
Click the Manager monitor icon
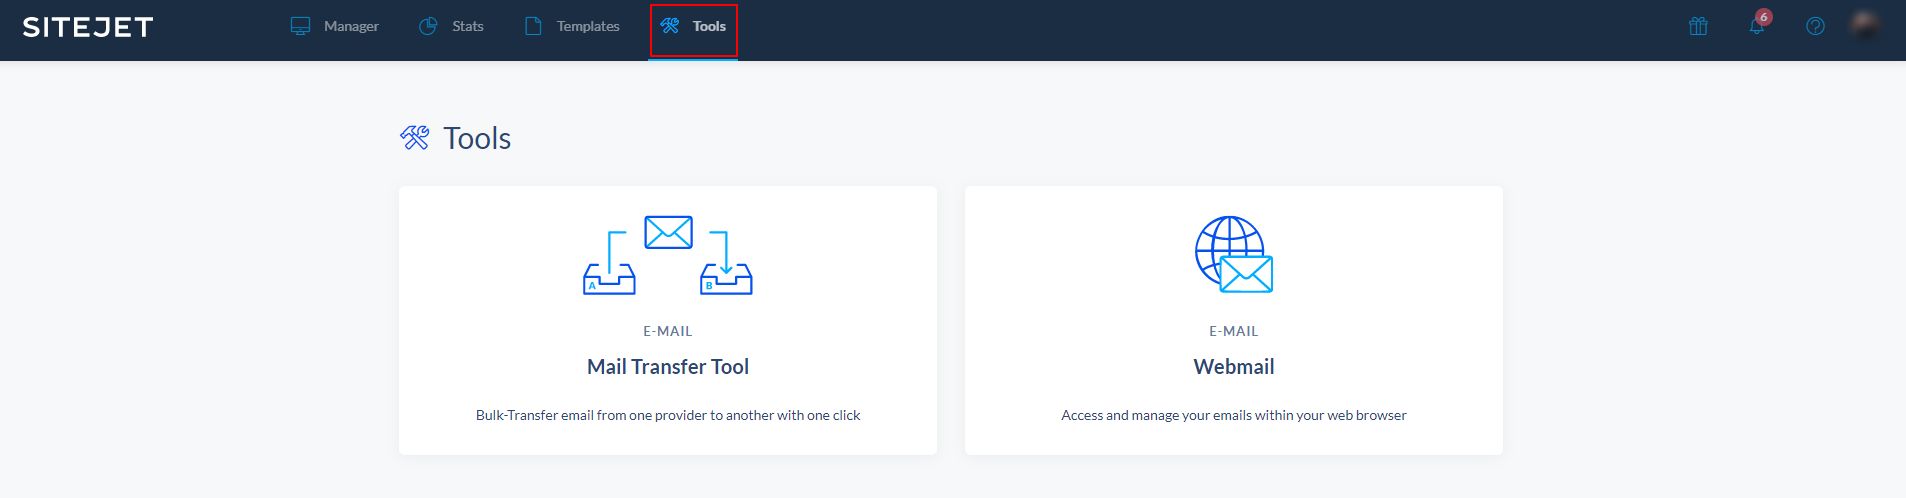[x=300, y=26]
